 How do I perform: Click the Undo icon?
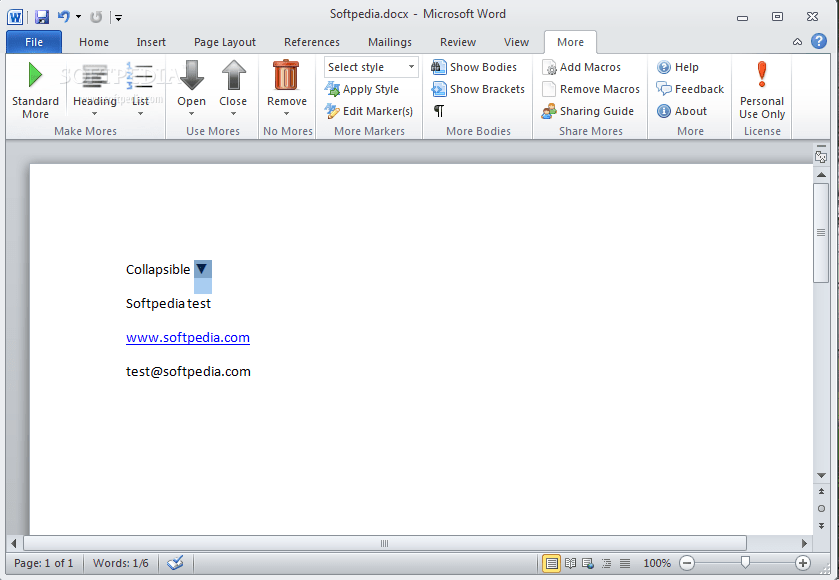64,17
